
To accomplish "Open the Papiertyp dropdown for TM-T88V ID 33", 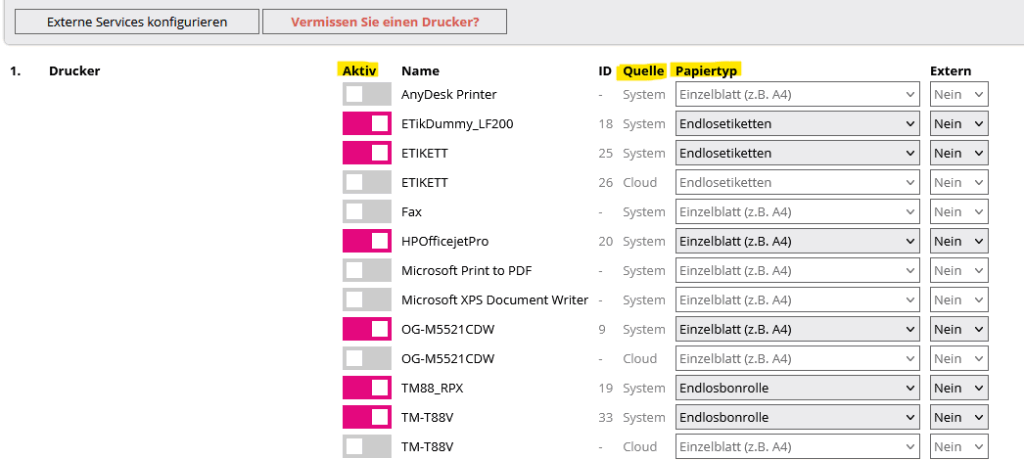I will [x=797, y=417].
